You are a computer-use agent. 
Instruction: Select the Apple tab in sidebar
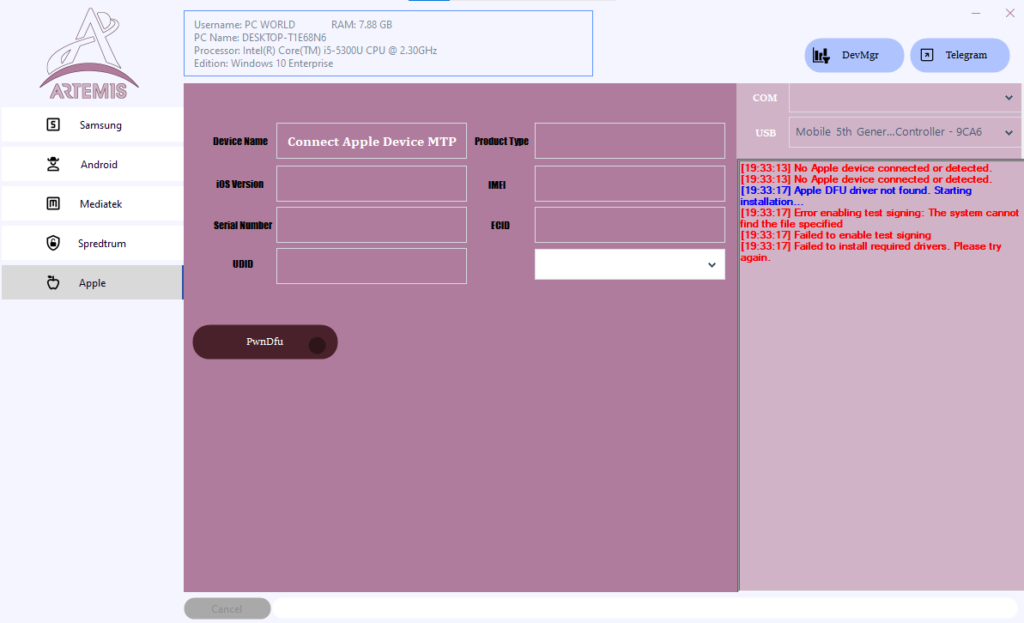[x=91, y=282]
